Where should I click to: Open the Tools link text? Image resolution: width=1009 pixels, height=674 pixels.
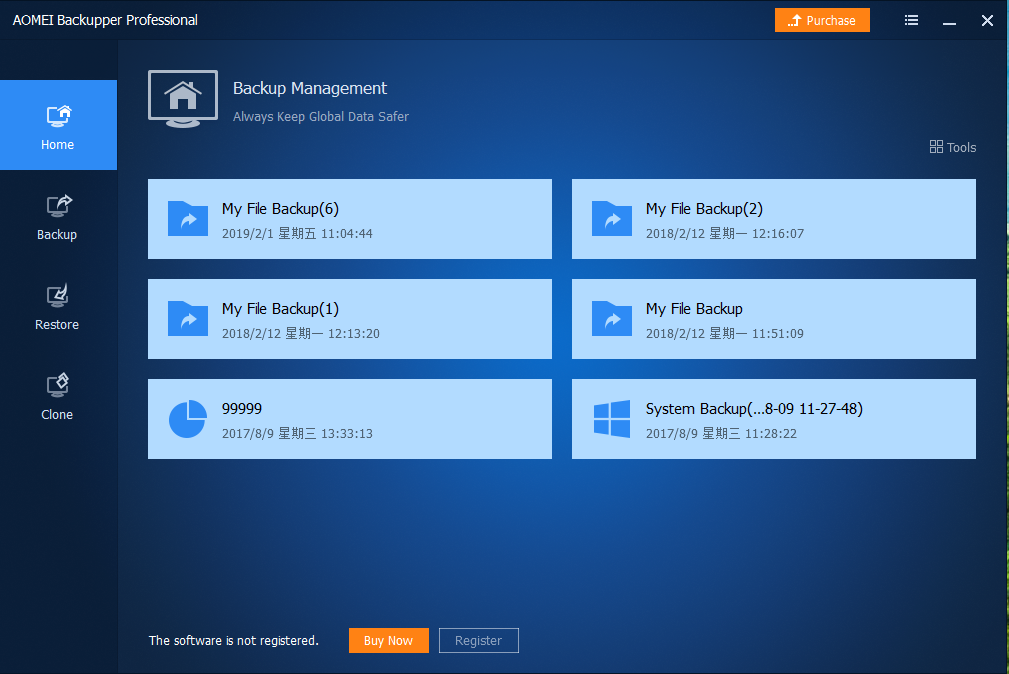[x=961, y=148]
